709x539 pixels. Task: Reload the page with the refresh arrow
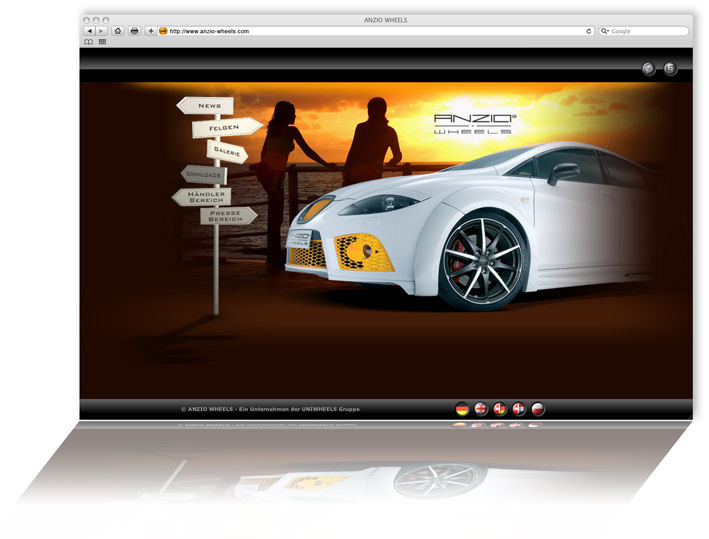(x=588, y=31)
